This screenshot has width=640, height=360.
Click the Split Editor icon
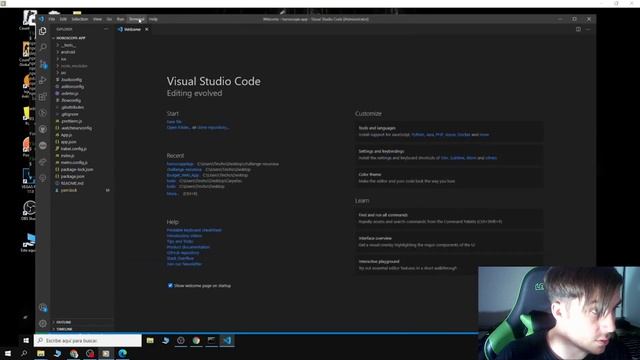click(x=578, y=29)
